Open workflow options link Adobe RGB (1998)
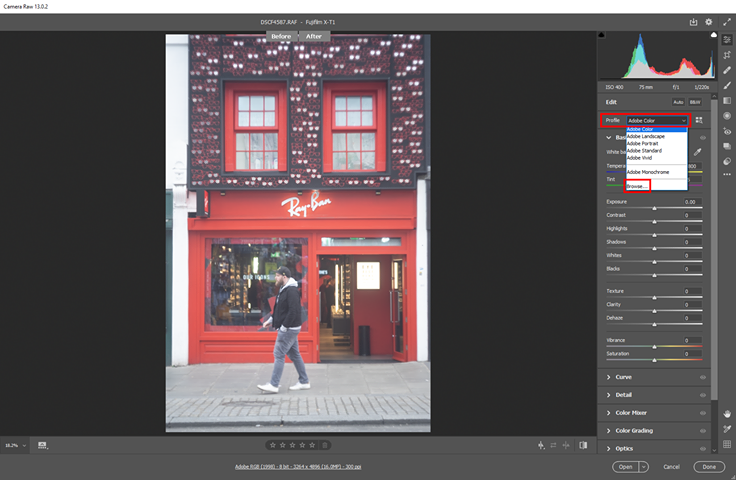Screen dimensions: 736x480 (x=298, y=466)
